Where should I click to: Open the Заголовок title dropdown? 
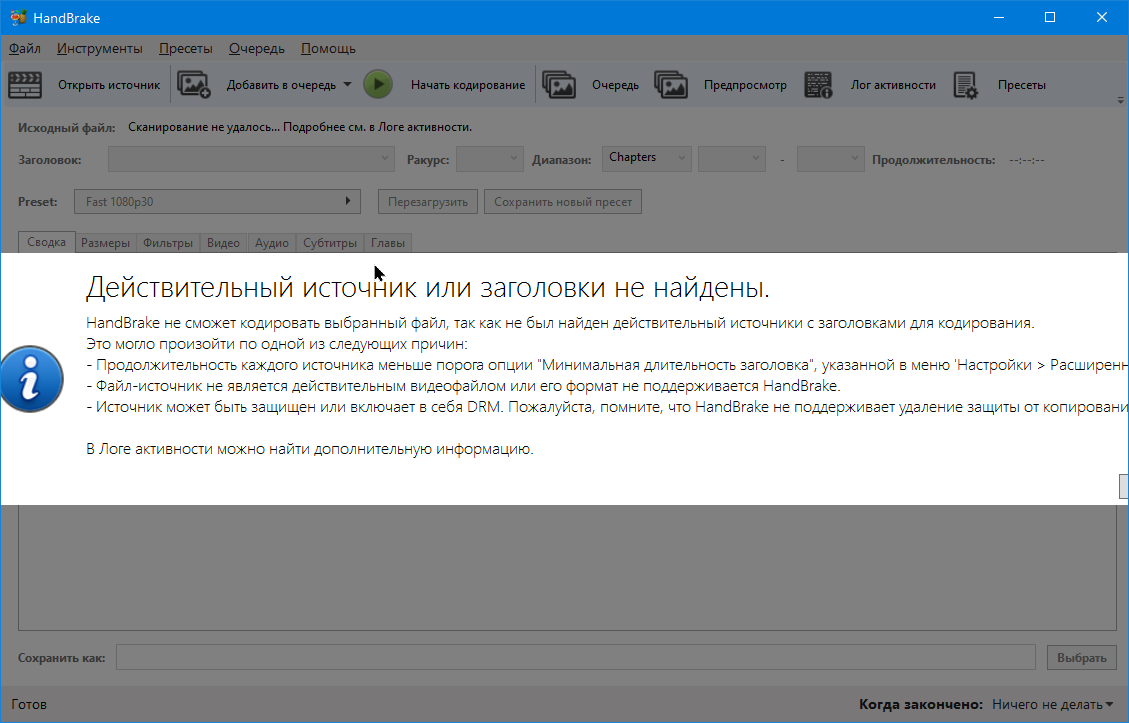click(251, 158)
